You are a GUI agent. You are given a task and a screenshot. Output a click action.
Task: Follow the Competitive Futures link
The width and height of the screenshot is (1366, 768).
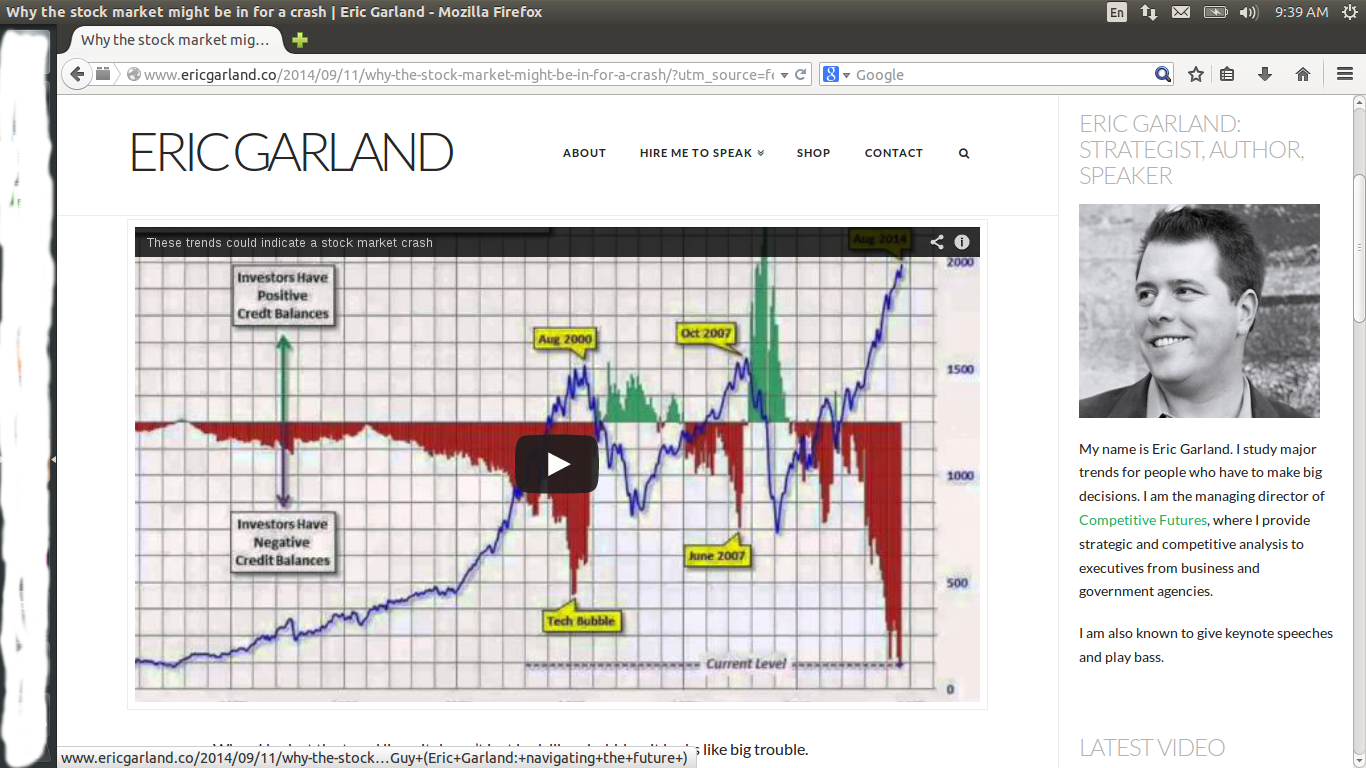[1143, 520]
